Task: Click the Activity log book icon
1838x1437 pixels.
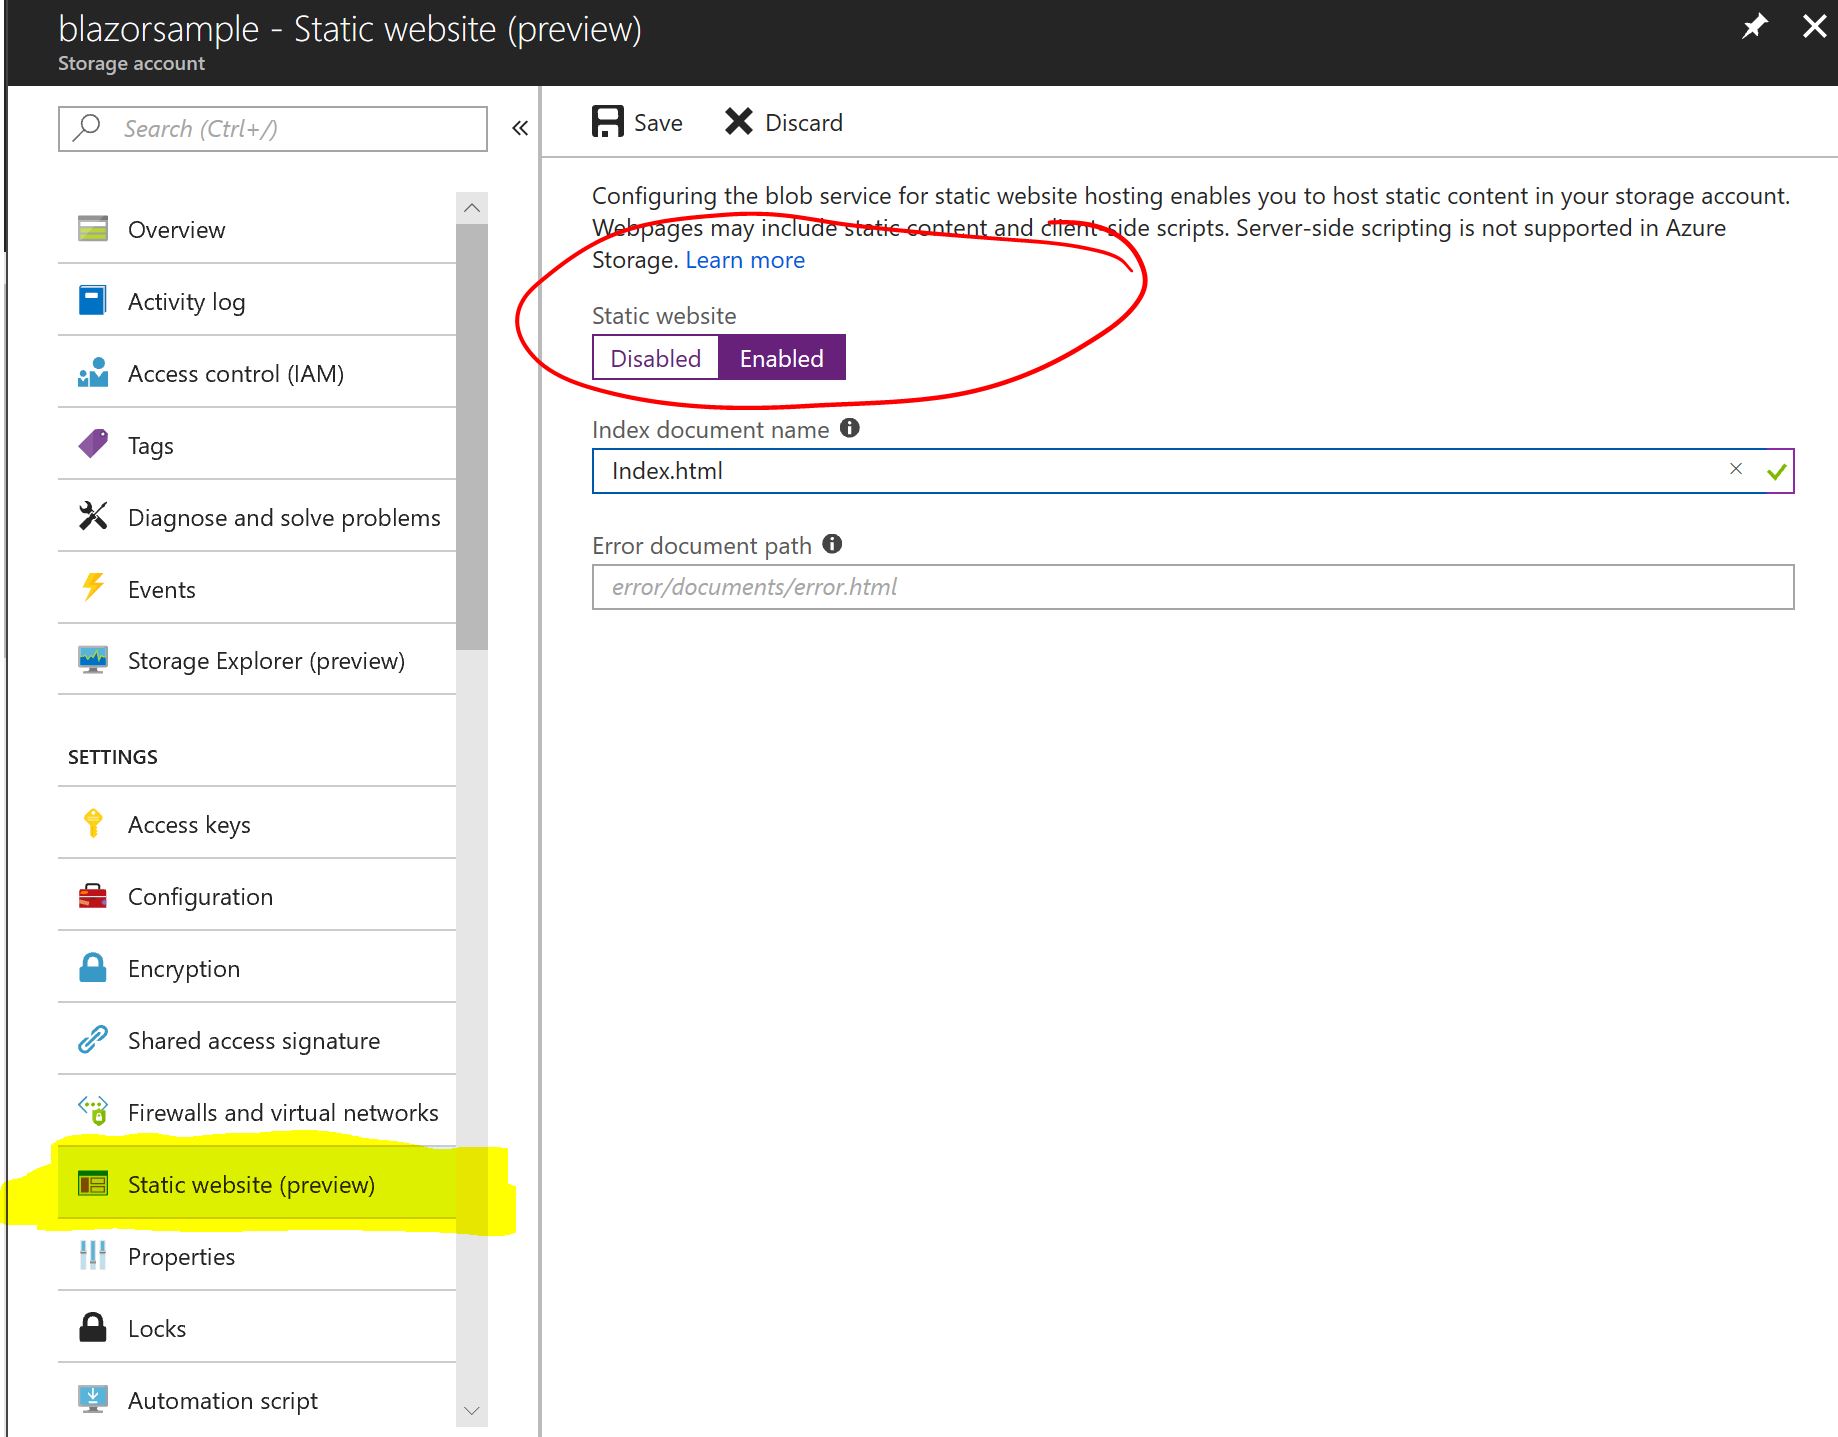Action: click(93, 301)
